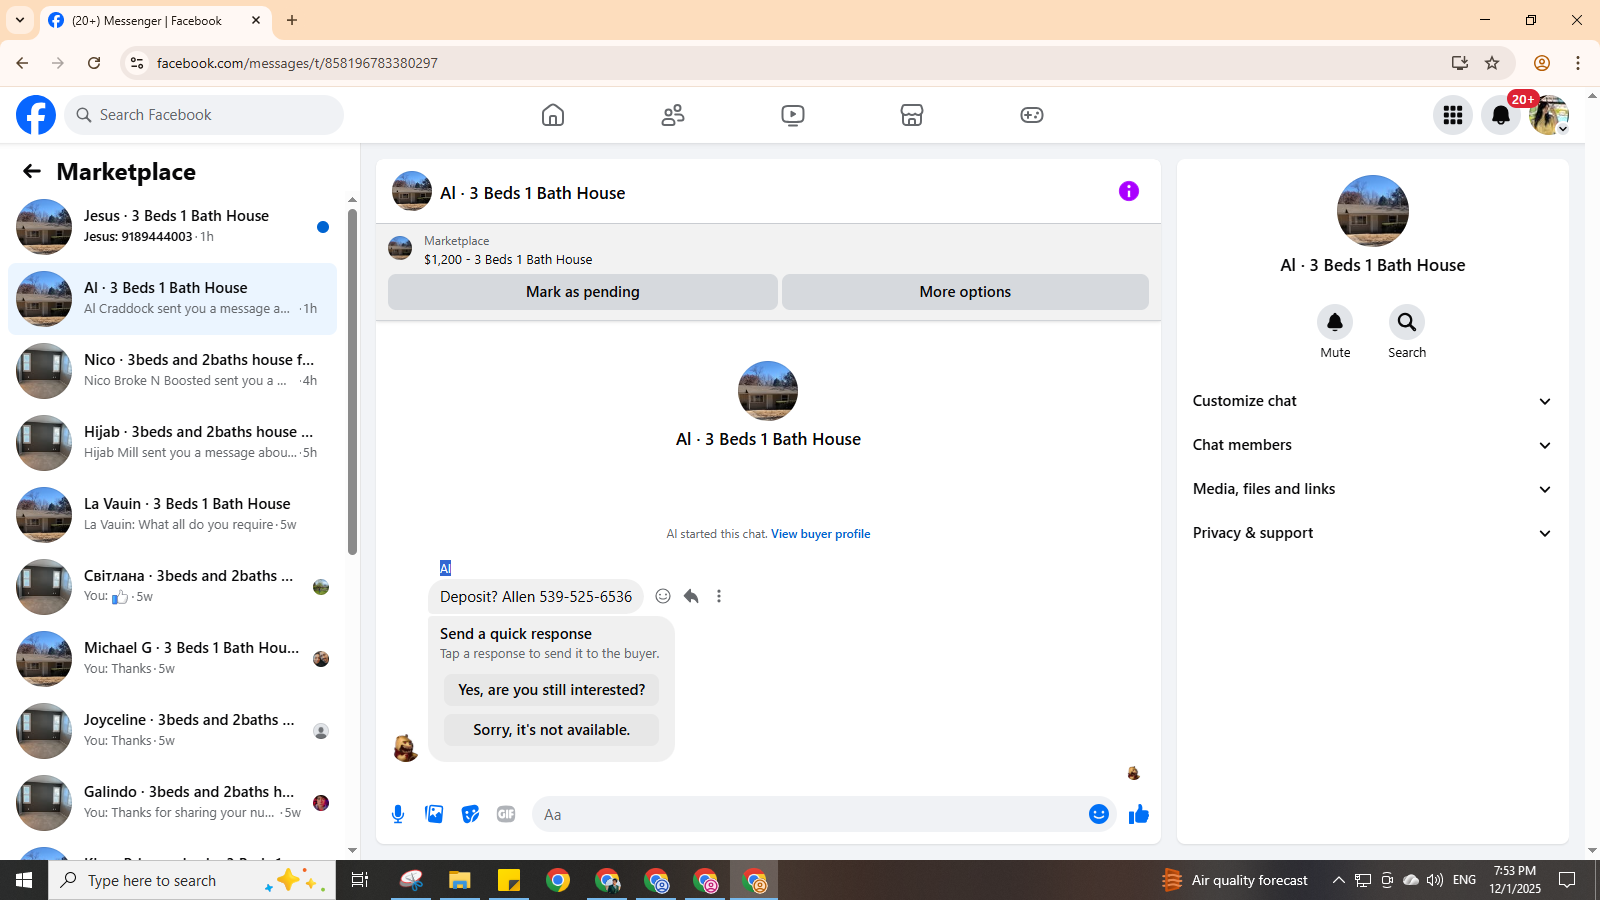Open the Friends icon in top navigation
The height and width of the screenshot is (900, 1600).
coord(673,115)
